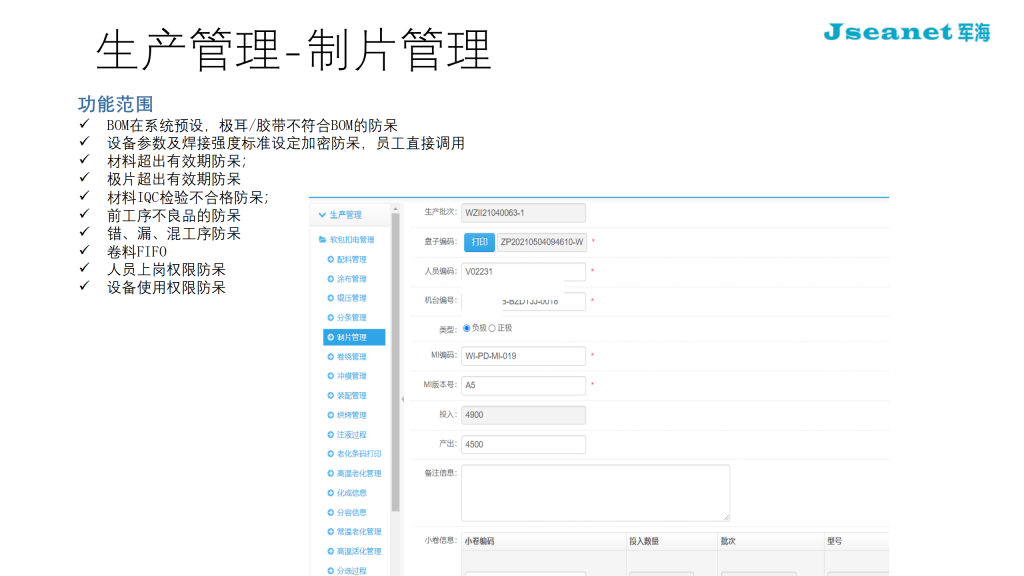
Task: Click the 人员编码 input field
Action: 524,271
